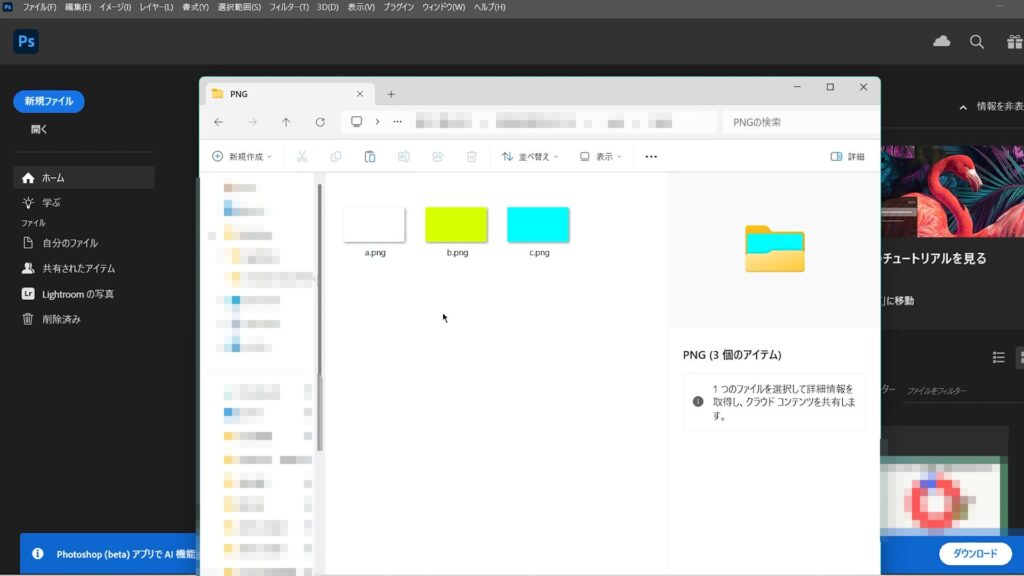Click the This PC monitor icon in address bar
This screenshot has height=576, width=1024.
pyautogui.click(x=357, y=121)
